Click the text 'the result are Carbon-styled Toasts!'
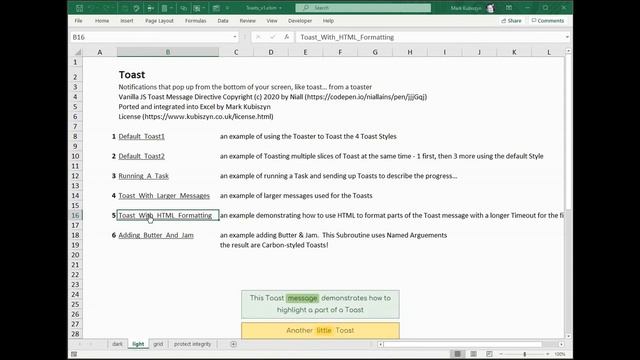 pos(274,245)
